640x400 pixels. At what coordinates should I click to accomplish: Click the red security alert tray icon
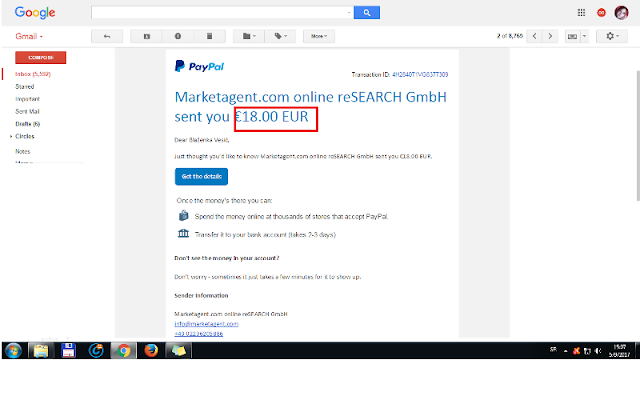(576, 351)
